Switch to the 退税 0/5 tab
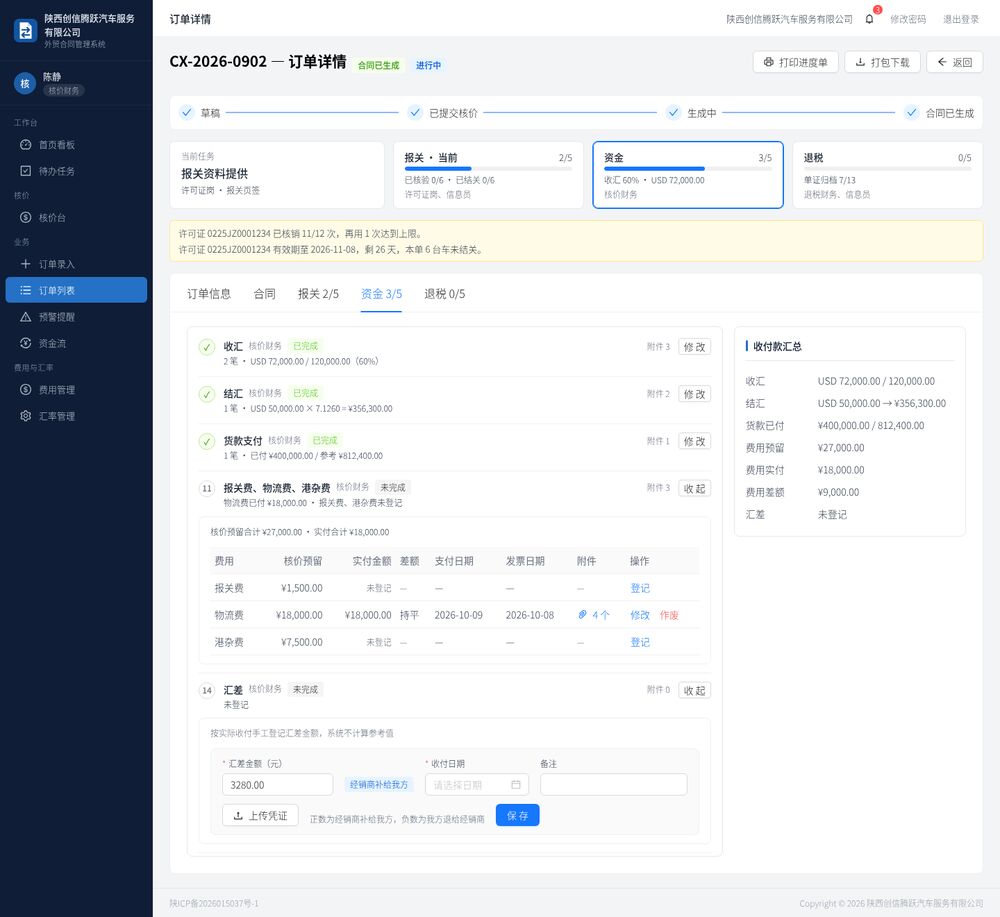Screen dimensions: 1000x917 pyautogui.click(x=445, y=293)
